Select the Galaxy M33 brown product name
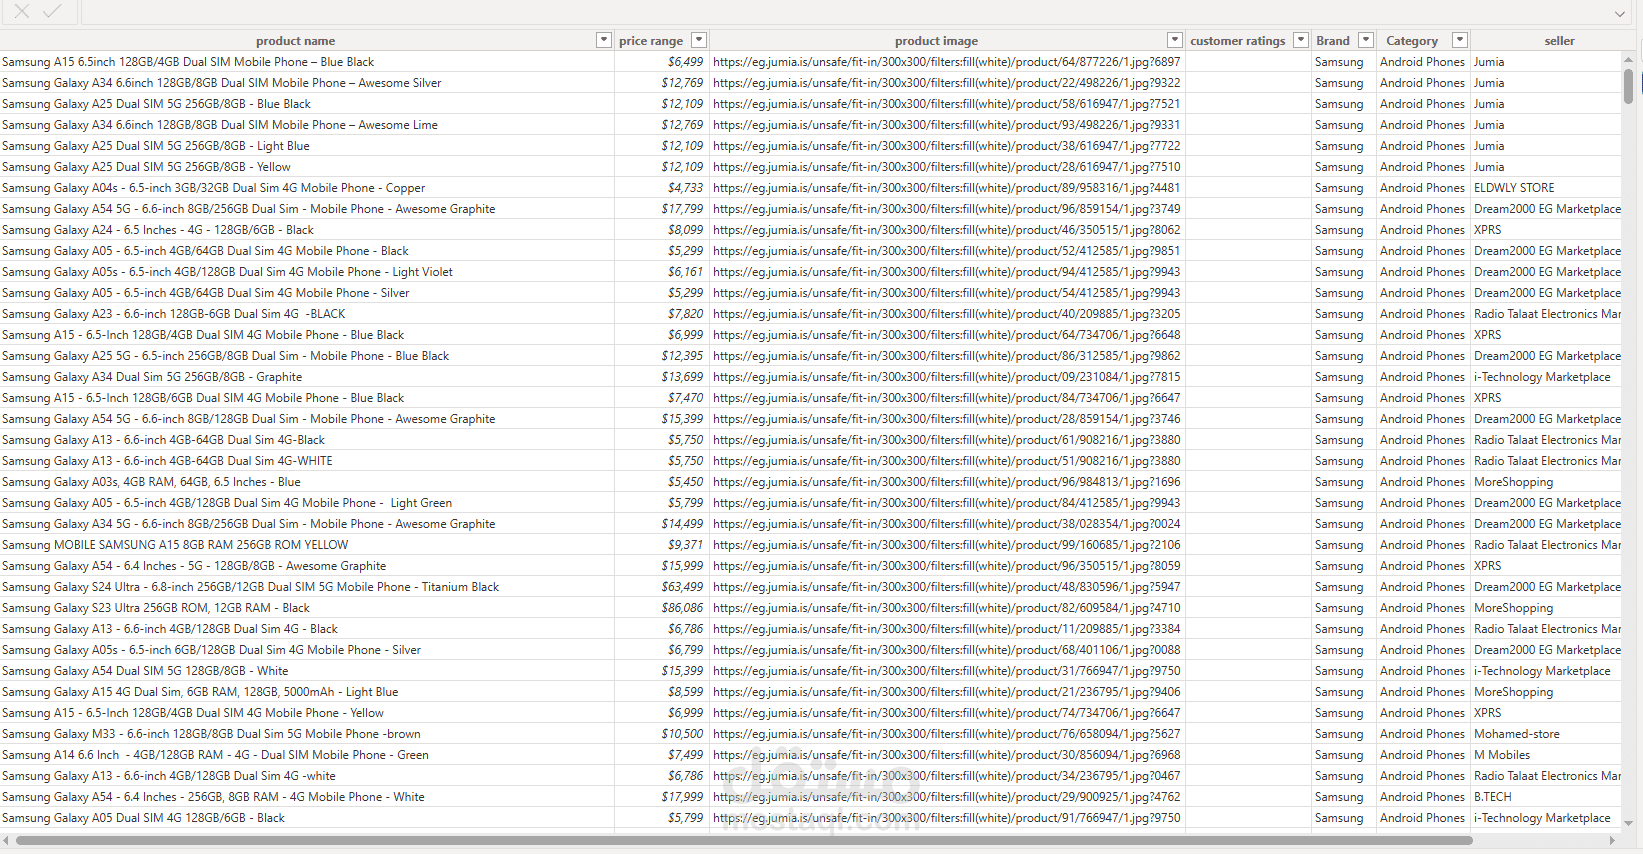Viewport: 1643px width, 854px height. click(211, 734)
